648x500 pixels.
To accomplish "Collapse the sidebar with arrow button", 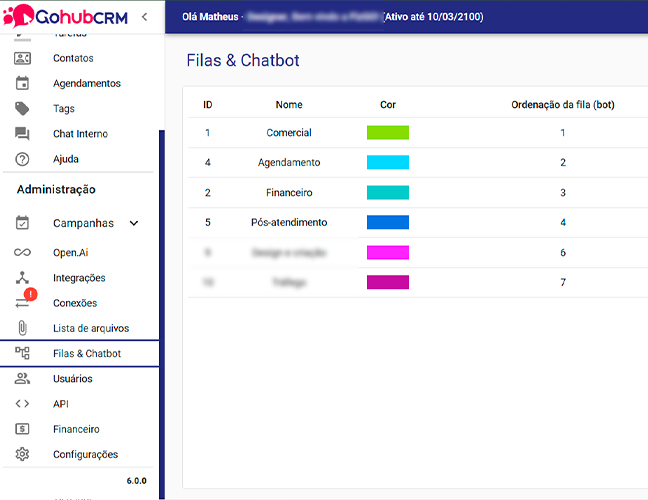I will coord(144,16).
